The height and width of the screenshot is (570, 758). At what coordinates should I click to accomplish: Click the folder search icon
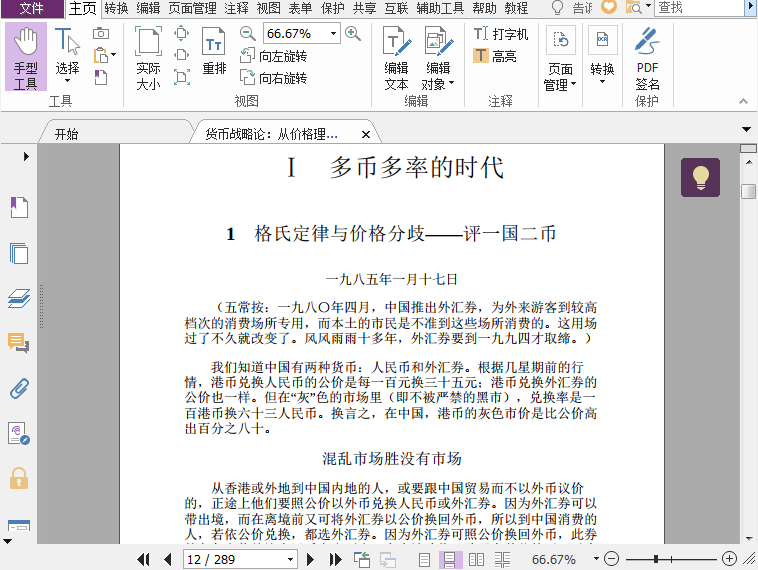coord(634,7)
